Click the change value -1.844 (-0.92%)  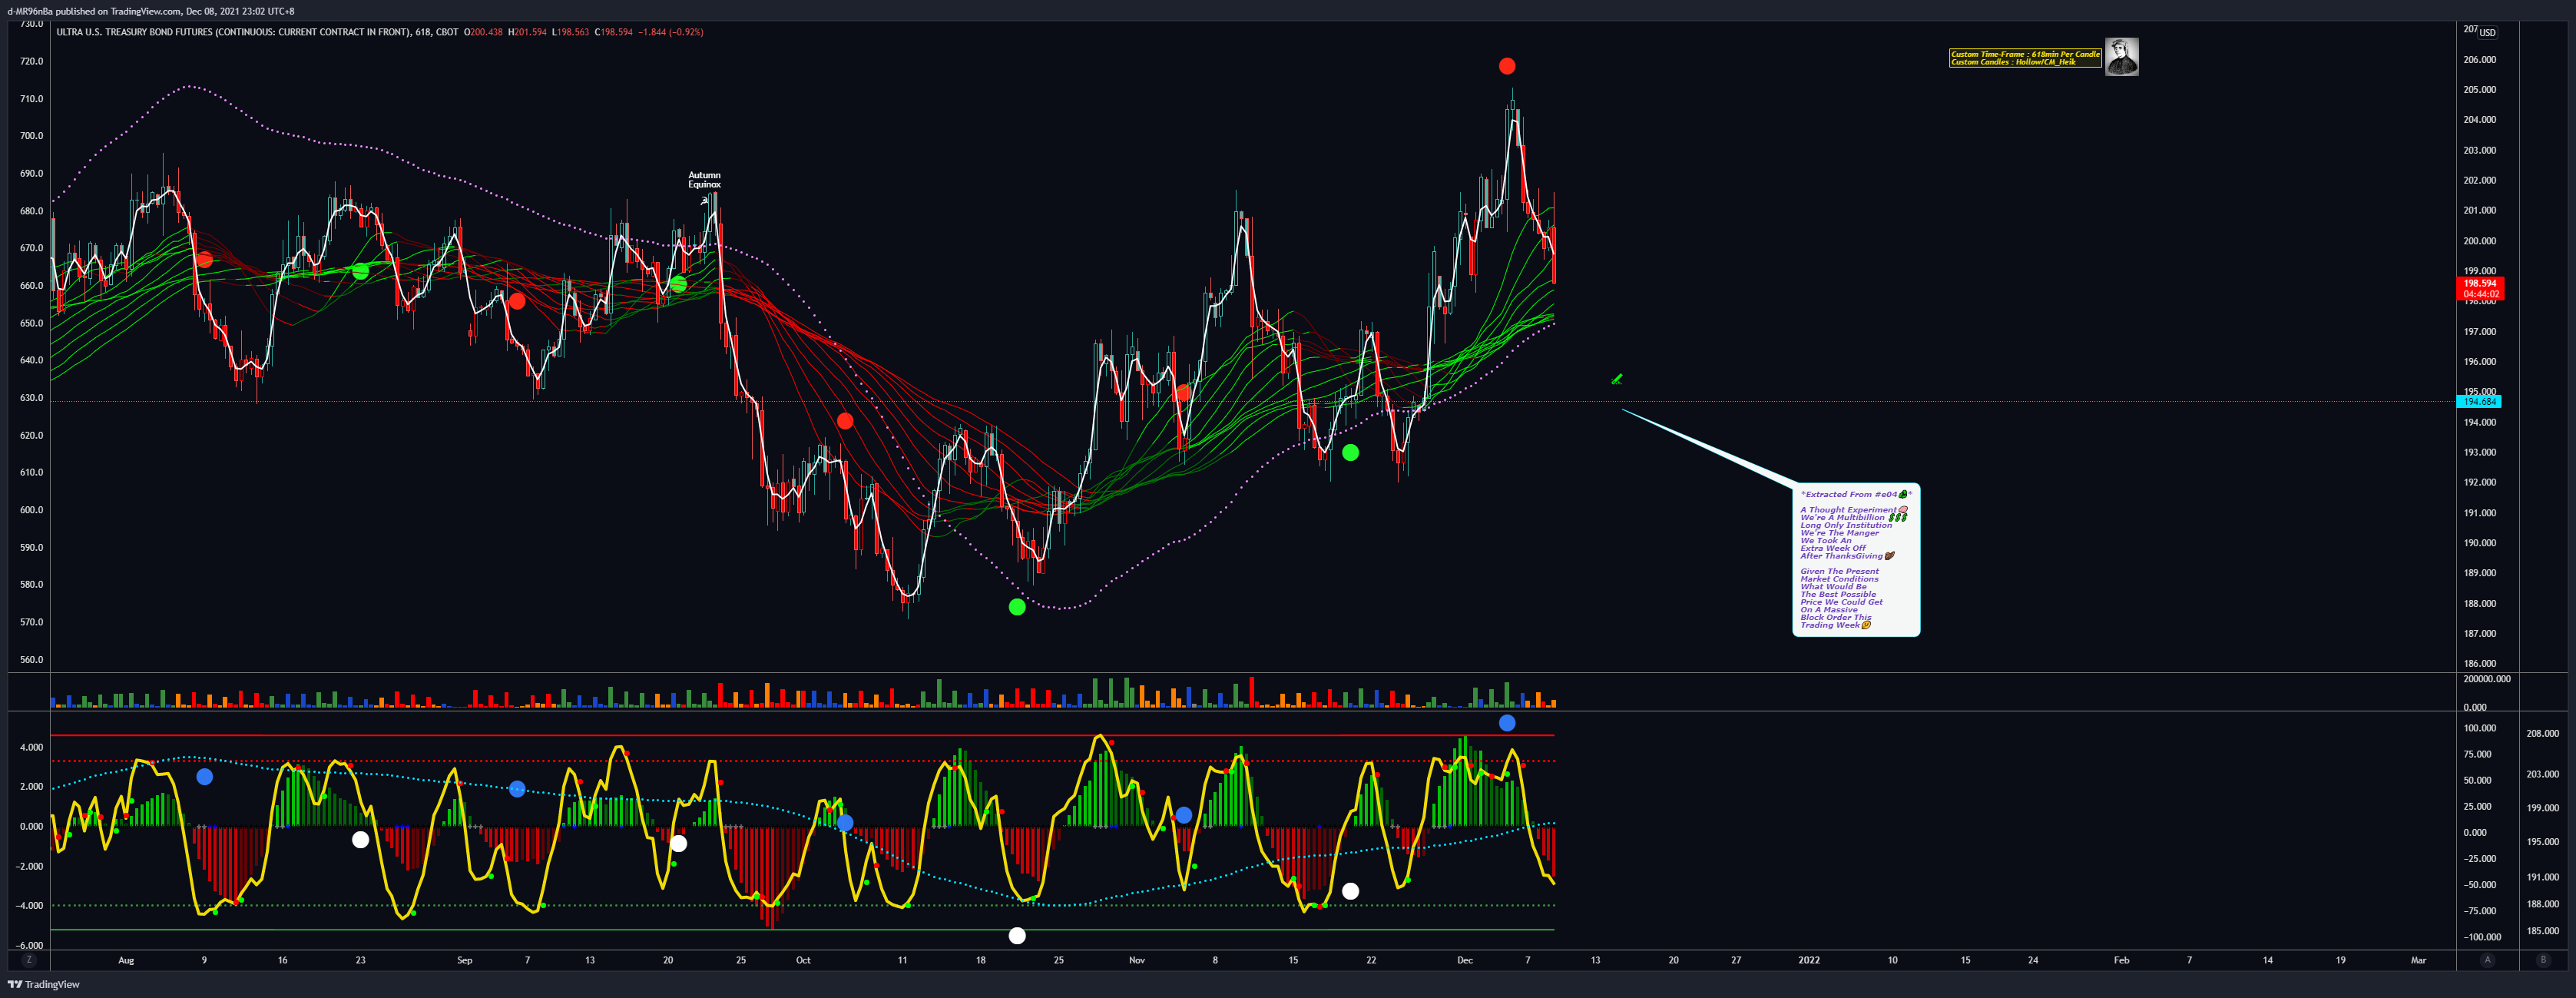pos(671,32)
